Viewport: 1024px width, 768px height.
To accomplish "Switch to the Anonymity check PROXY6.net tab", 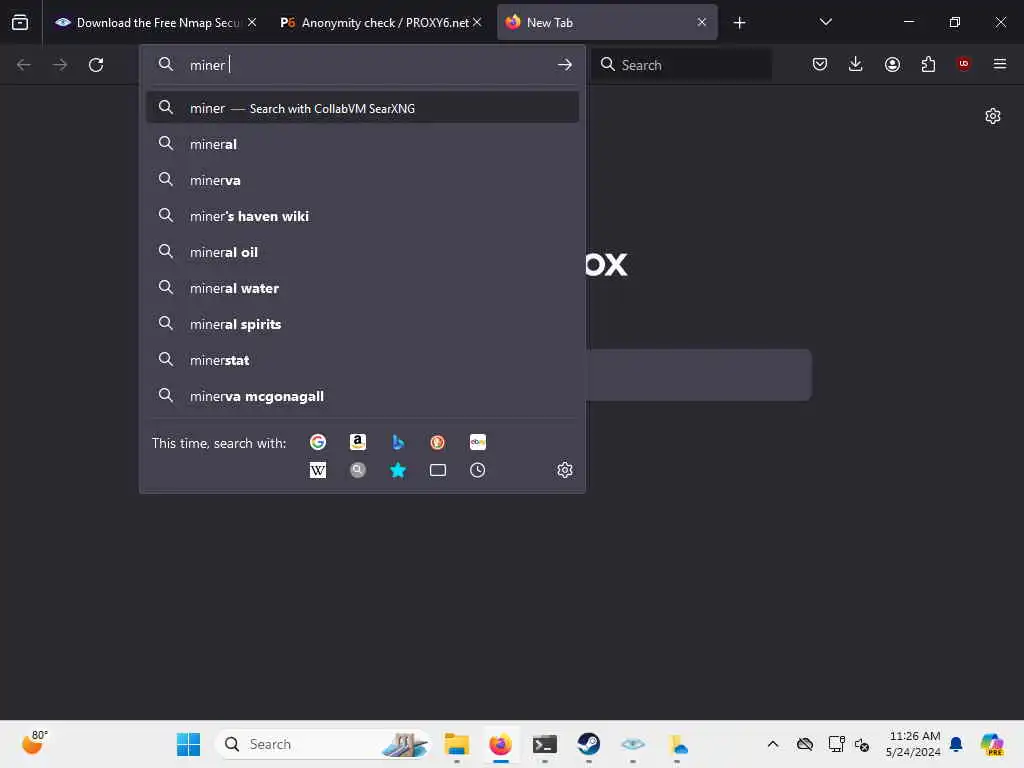I will pyautogui.click(x=381, y=22).
